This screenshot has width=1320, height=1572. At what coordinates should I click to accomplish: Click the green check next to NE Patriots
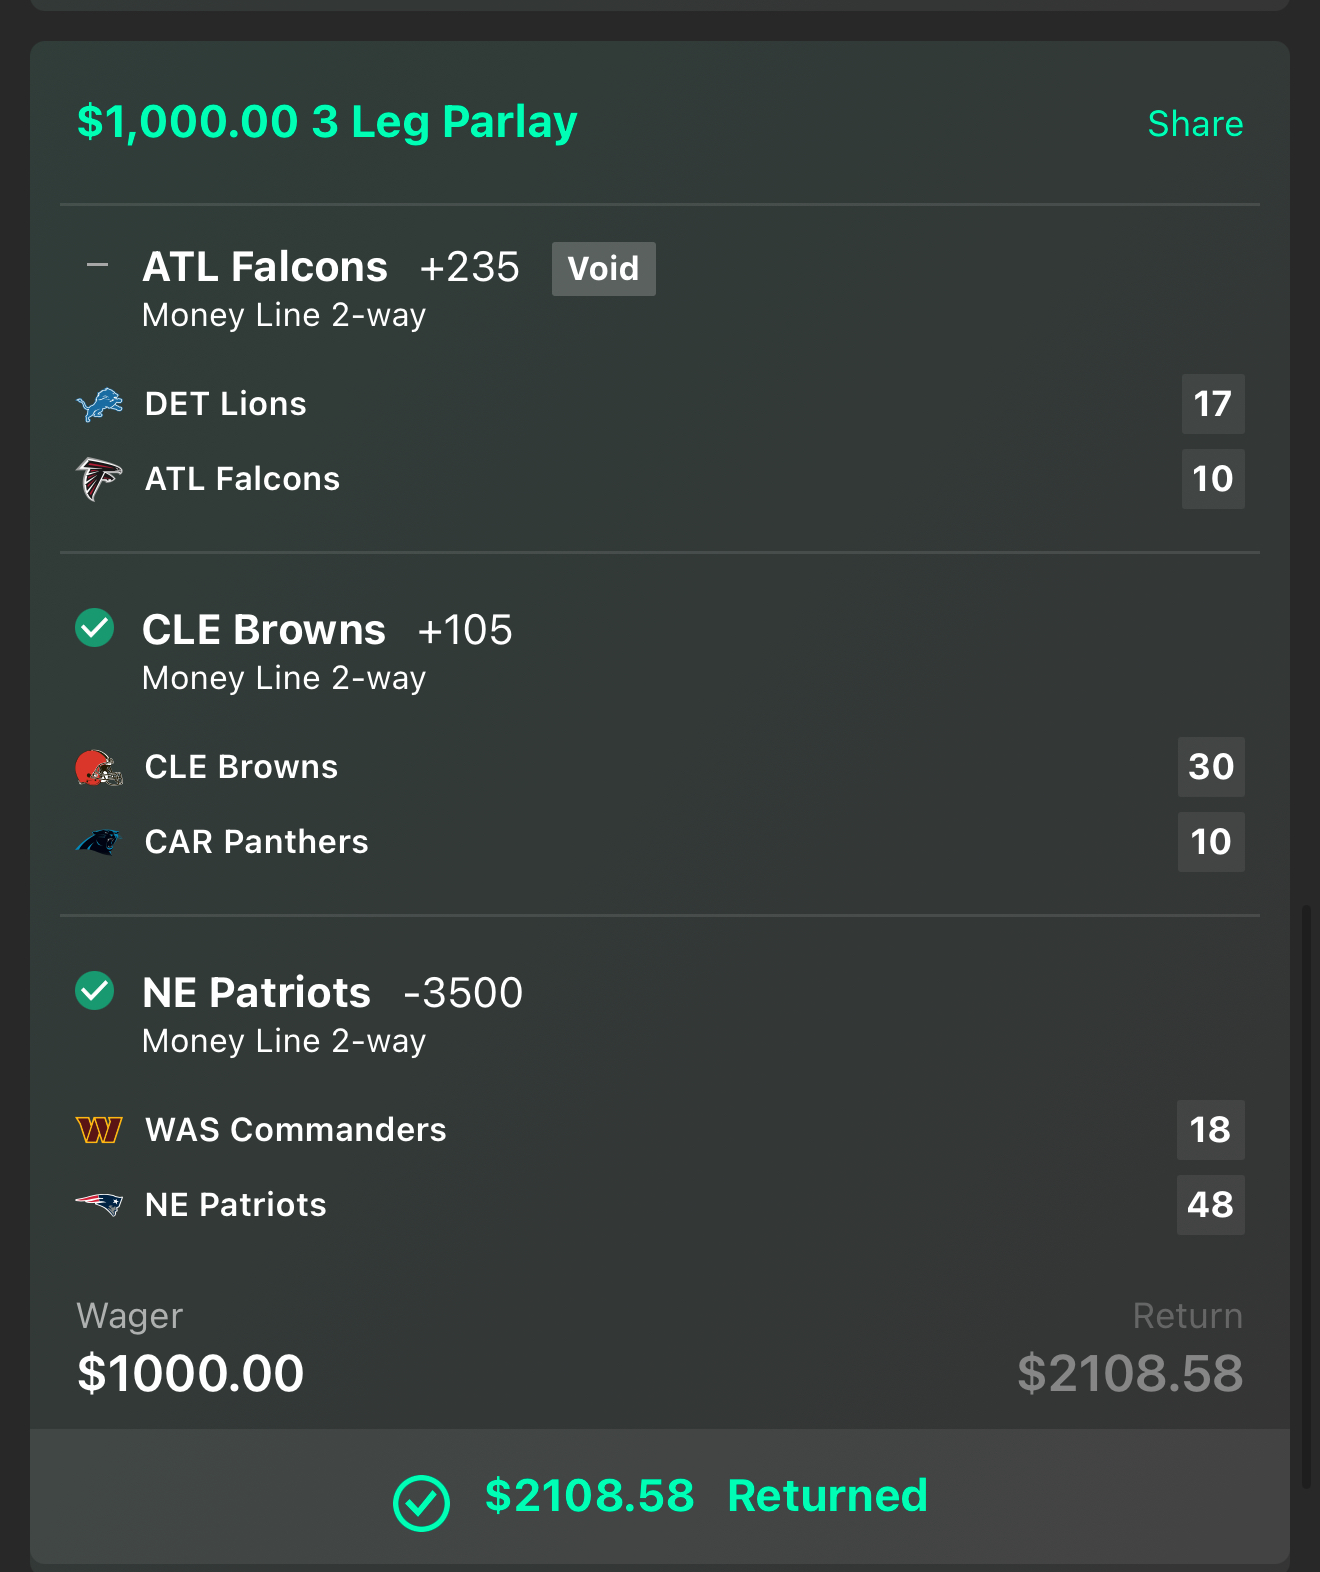(x=95, y=991)
